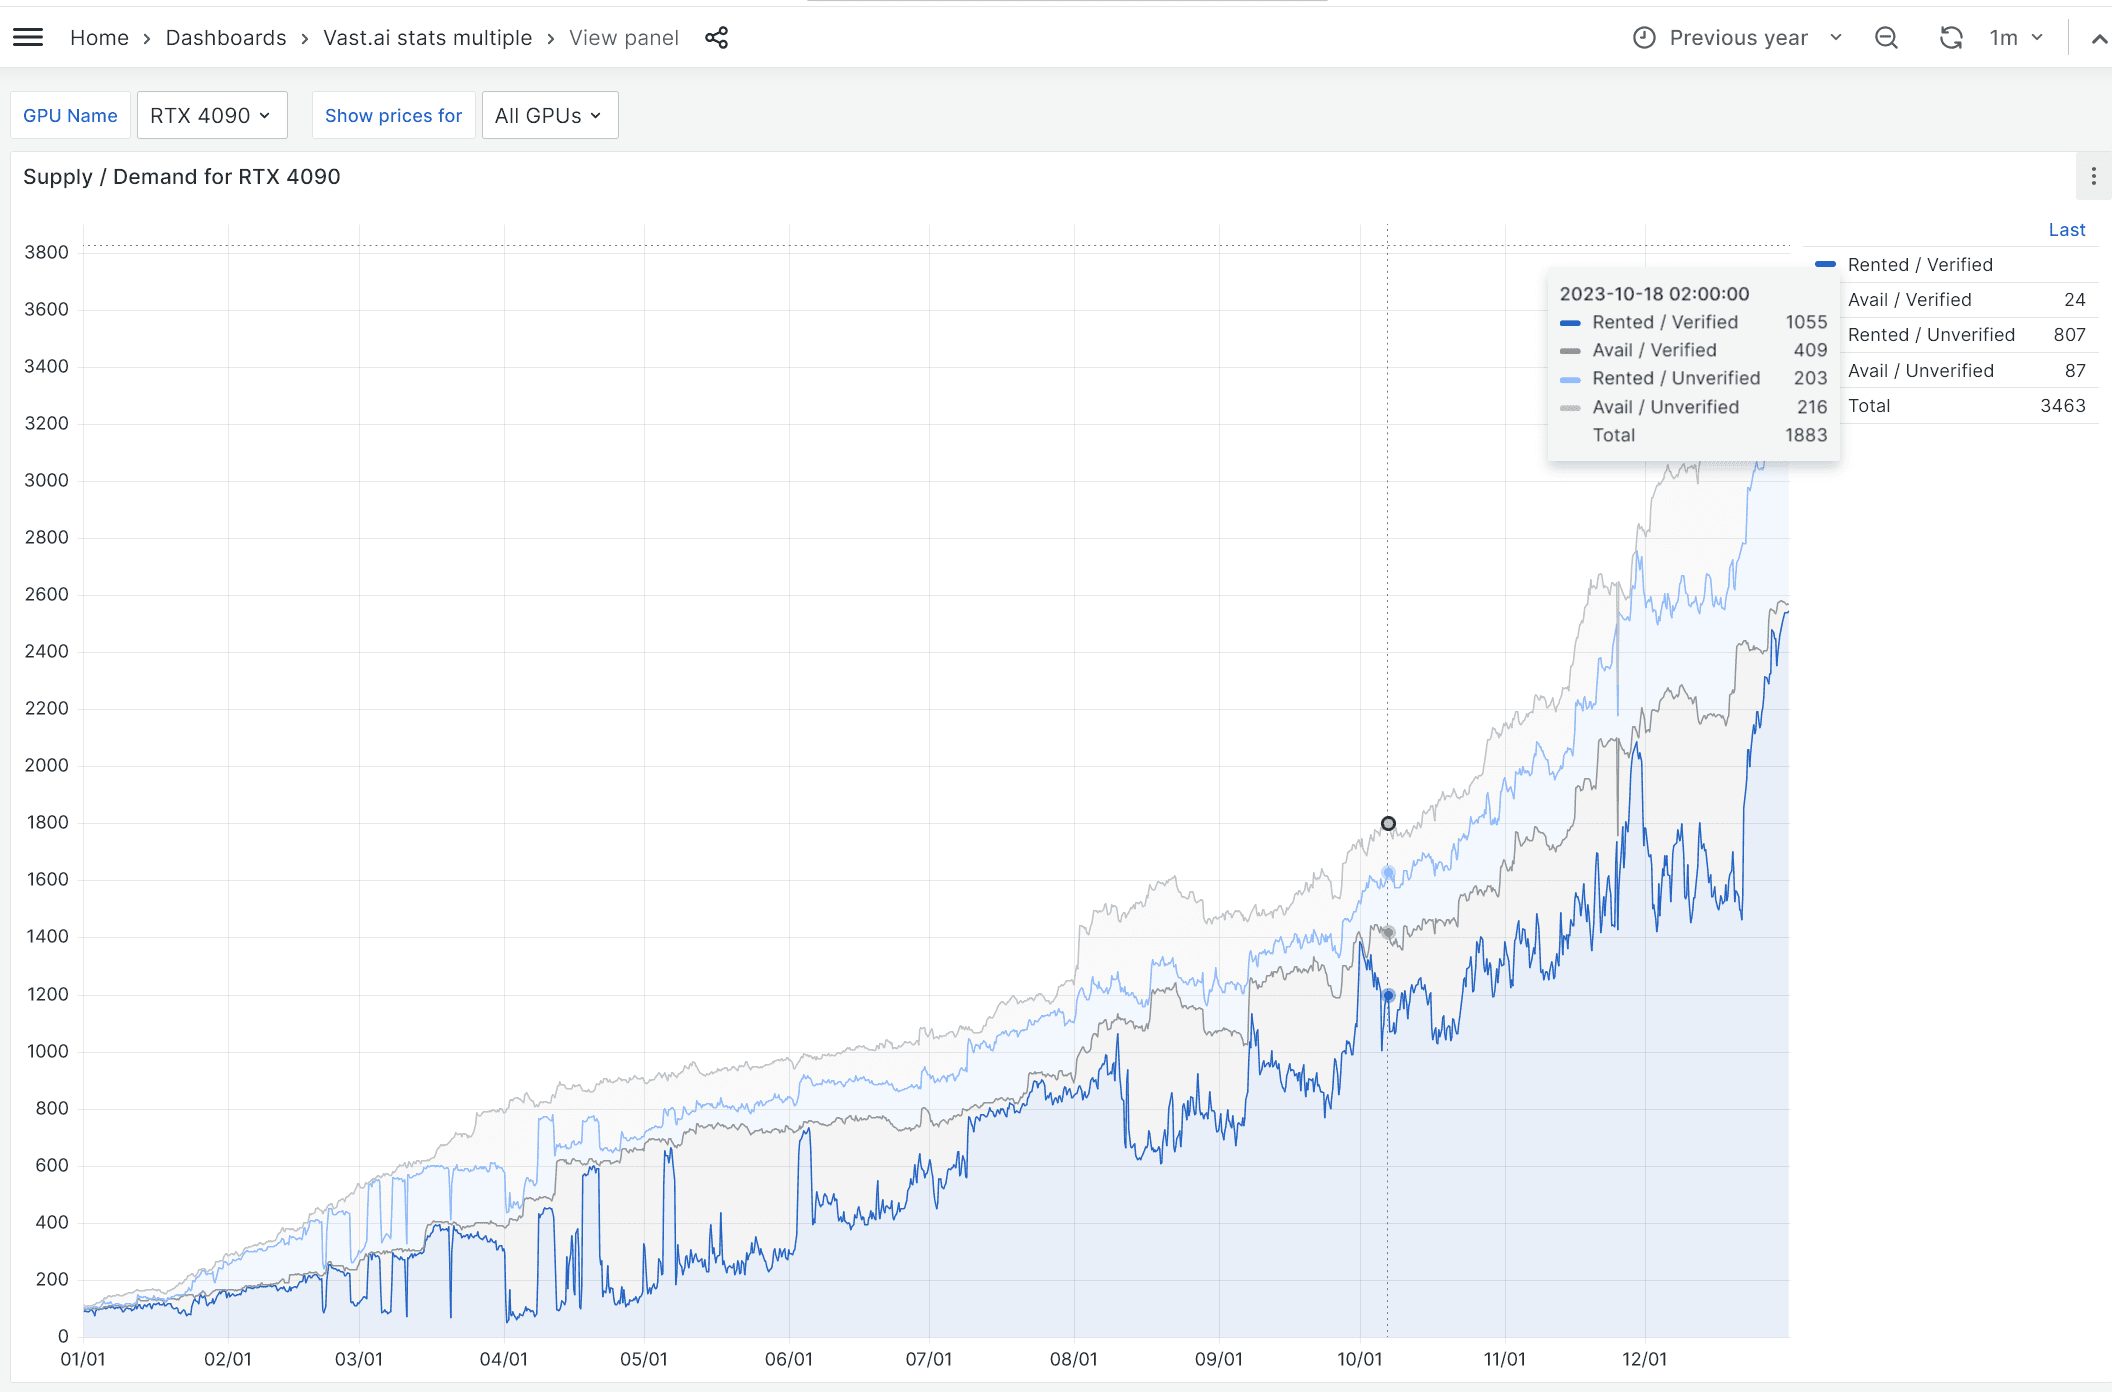Viewport: 2112px width, 1392px height.
Task: Open the RTX 4090 GPU dropdown
Action: click(211, 116)
